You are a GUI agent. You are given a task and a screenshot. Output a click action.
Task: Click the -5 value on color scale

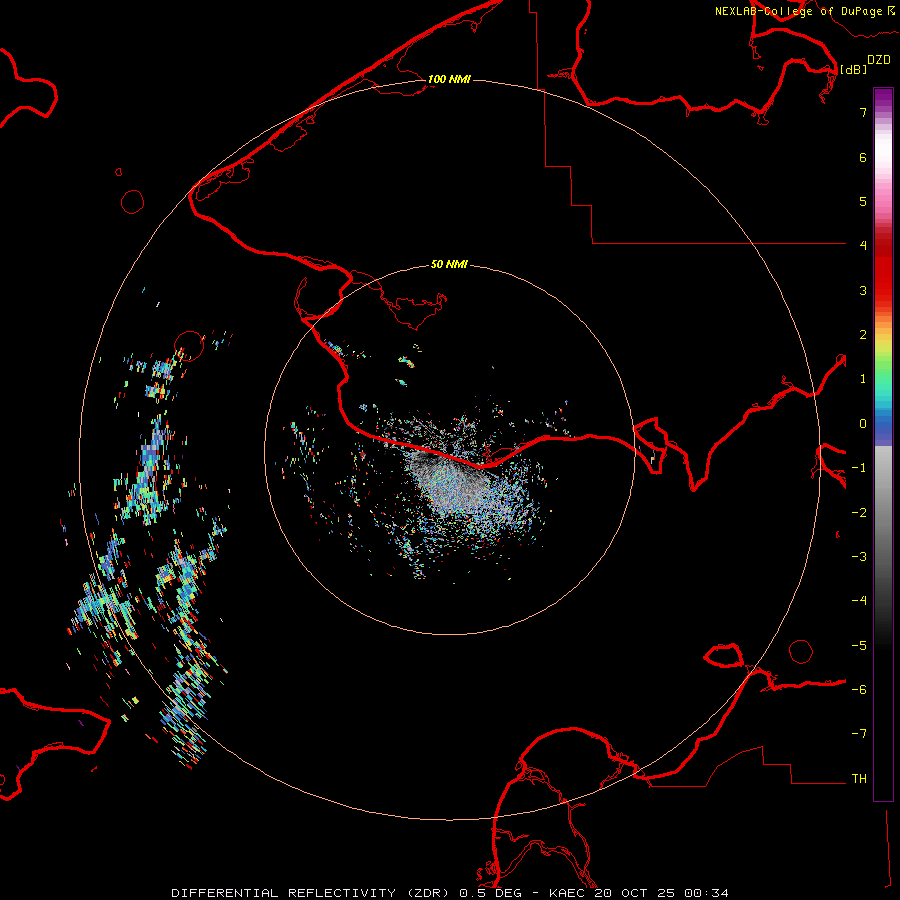point(859,646)
